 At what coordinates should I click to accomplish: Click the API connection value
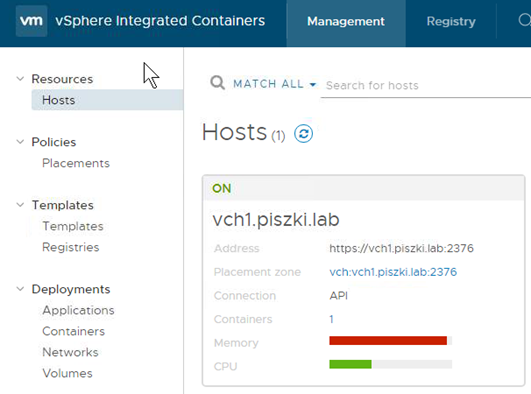(338, 296)
